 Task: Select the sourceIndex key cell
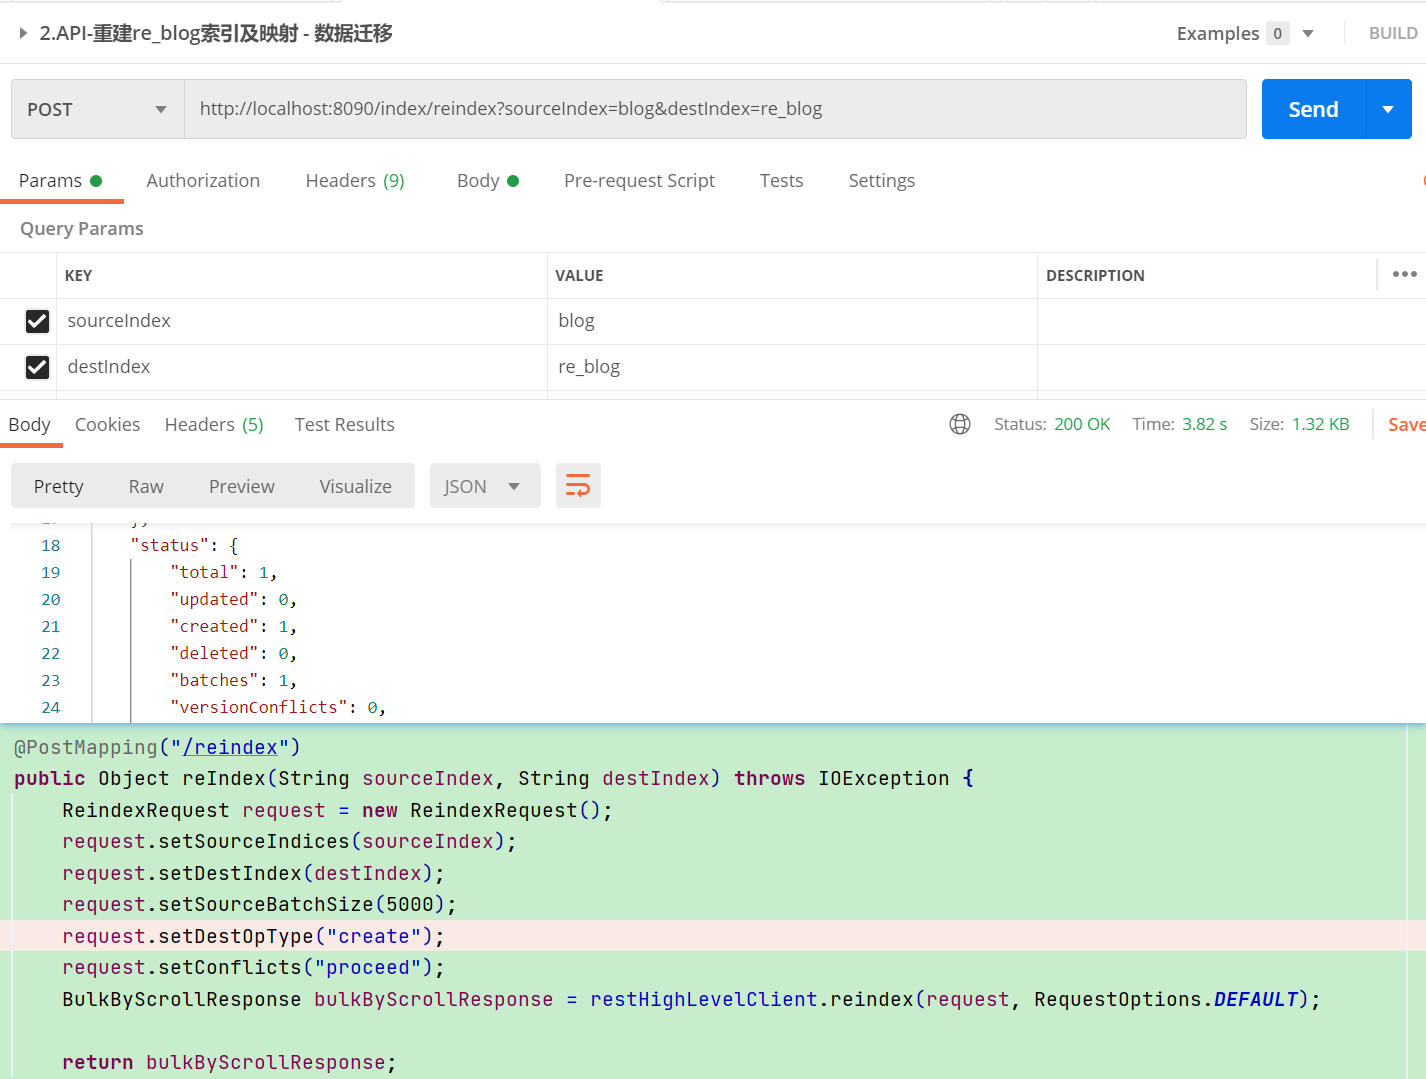(x=302, y=321)
